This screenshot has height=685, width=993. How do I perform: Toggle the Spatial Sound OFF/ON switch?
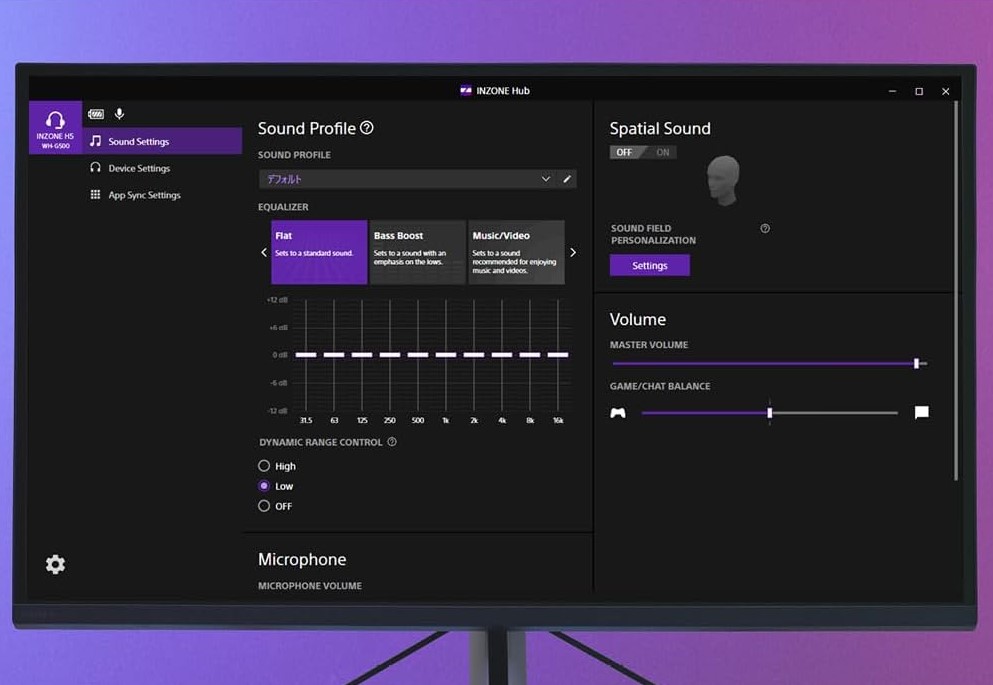(x=643, y=152)
